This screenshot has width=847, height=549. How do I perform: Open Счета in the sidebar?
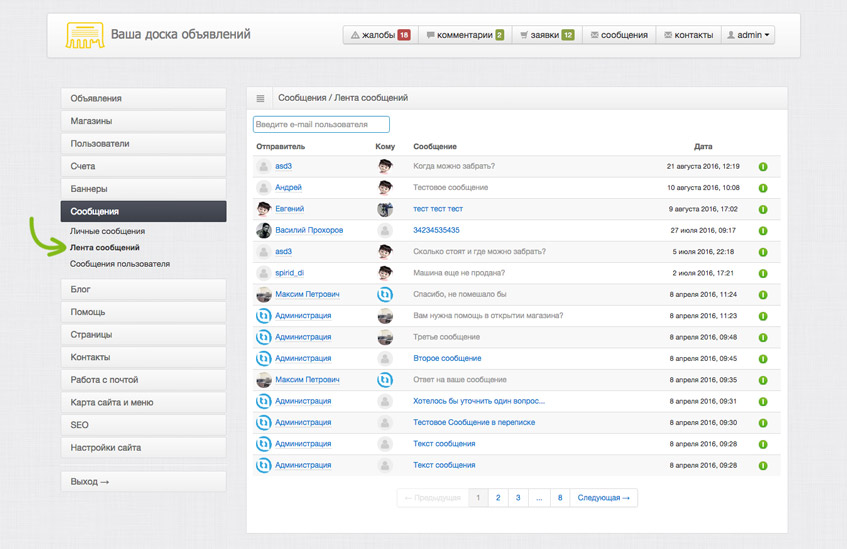pos(144,166)
